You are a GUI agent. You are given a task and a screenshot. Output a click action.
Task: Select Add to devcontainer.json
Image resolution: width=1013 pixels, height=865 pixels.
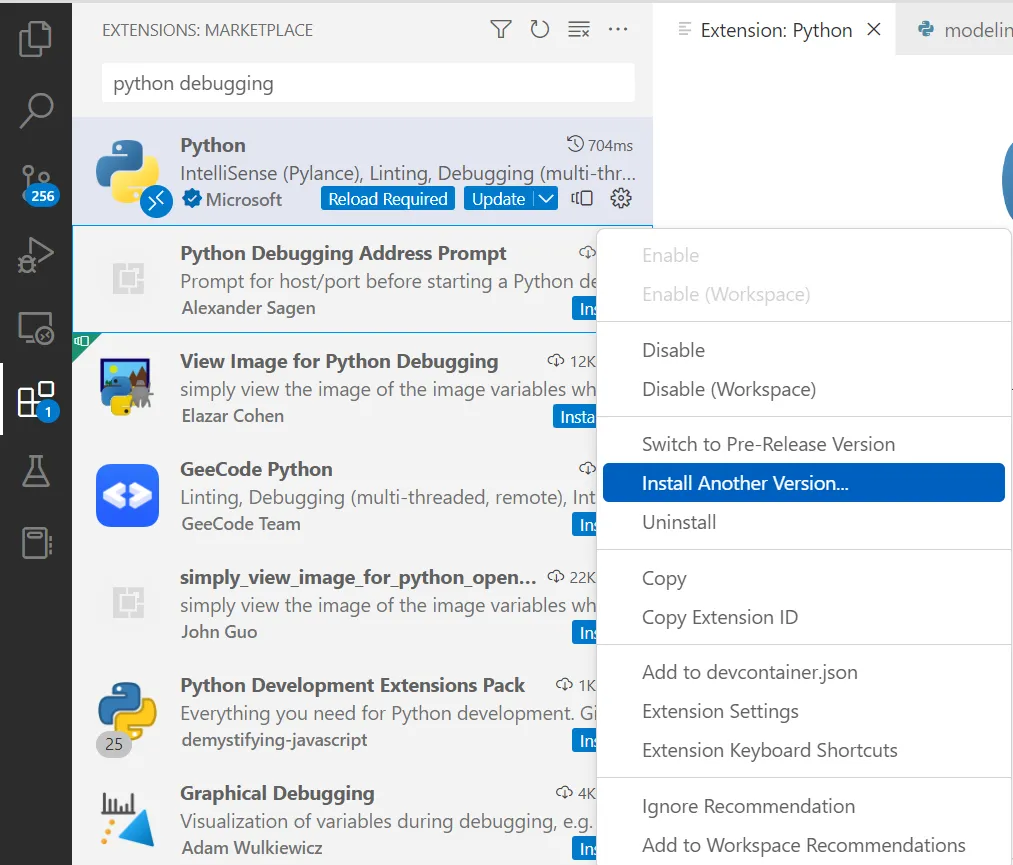804,672
